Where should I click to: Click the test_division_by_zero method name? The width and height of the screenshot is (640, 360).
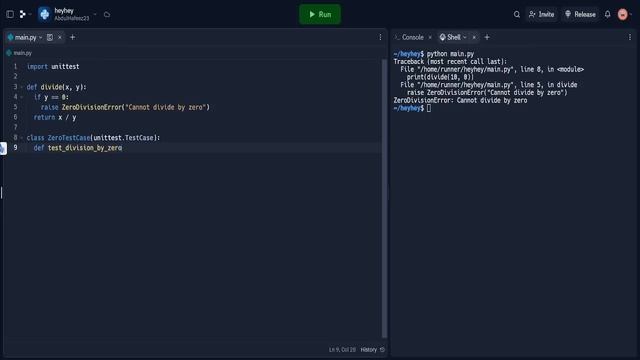tap(85, 148)
